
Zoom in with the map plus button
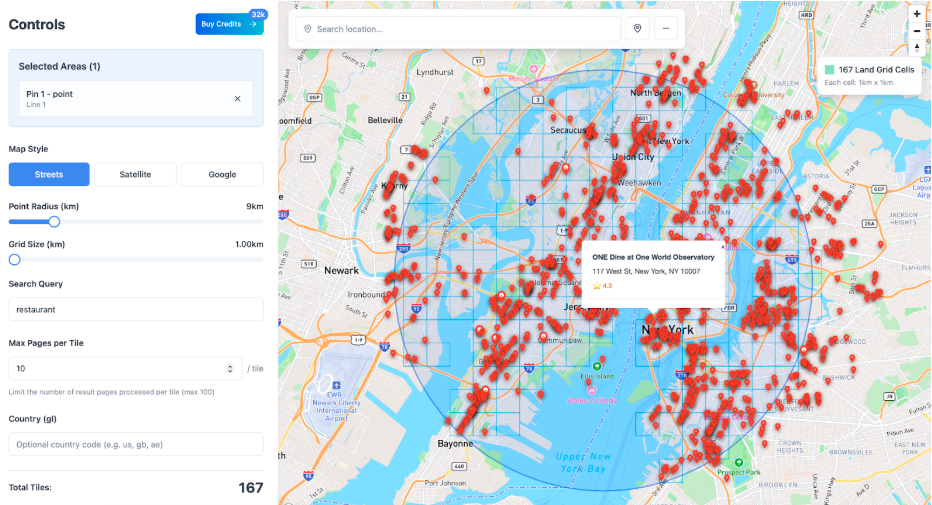click(x=917, y=14)
